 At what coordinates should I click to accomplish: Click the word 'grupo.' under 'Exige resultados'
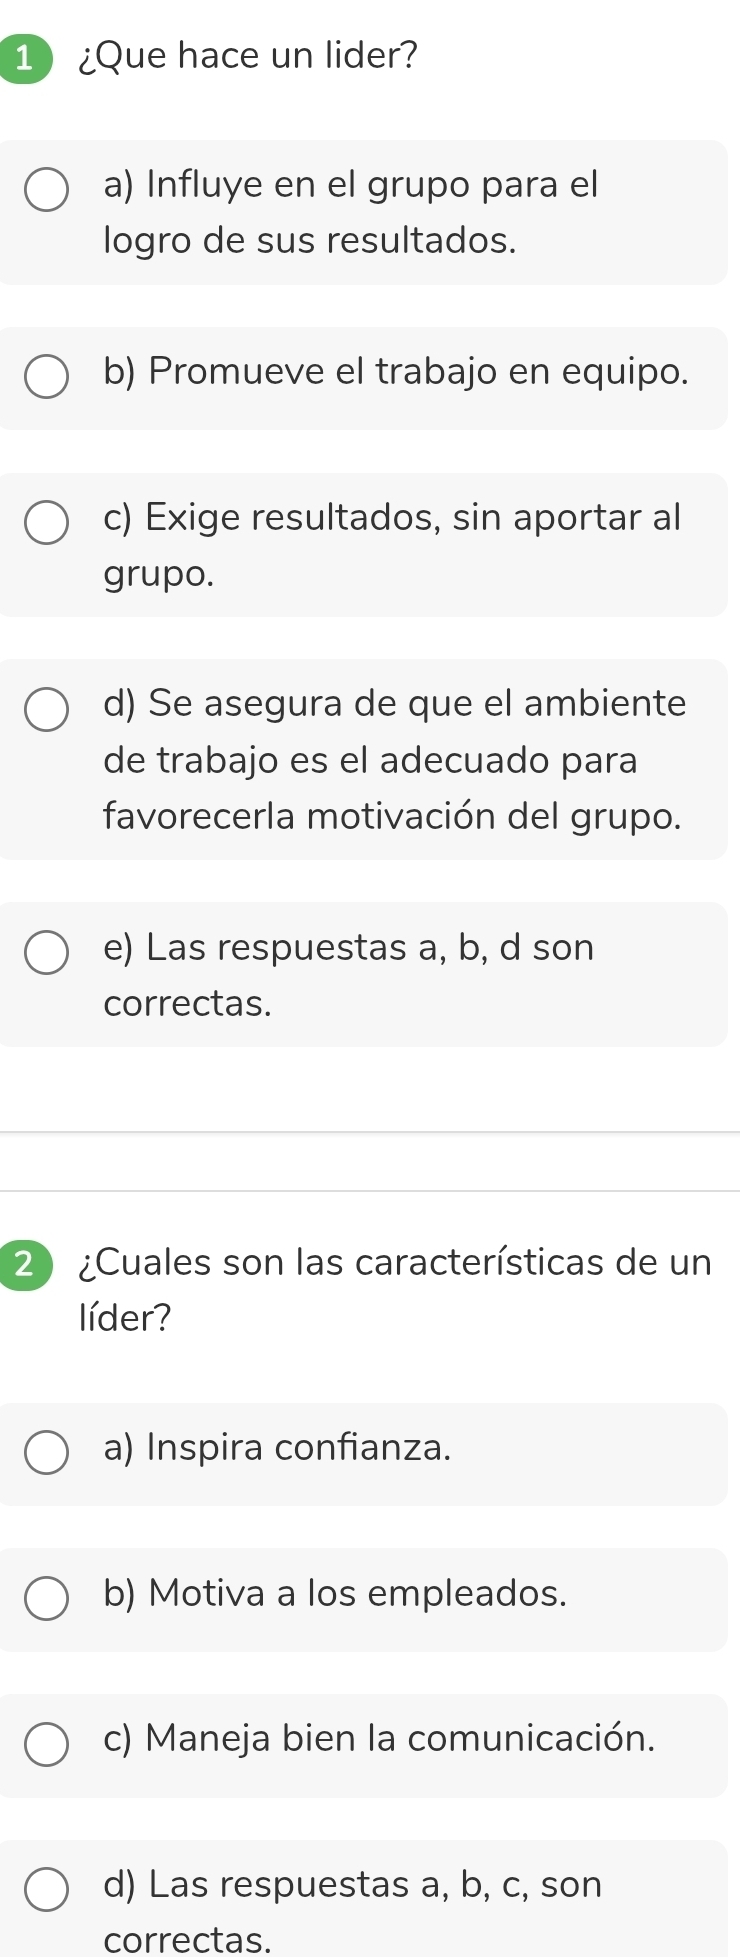[x=159, y=575]
